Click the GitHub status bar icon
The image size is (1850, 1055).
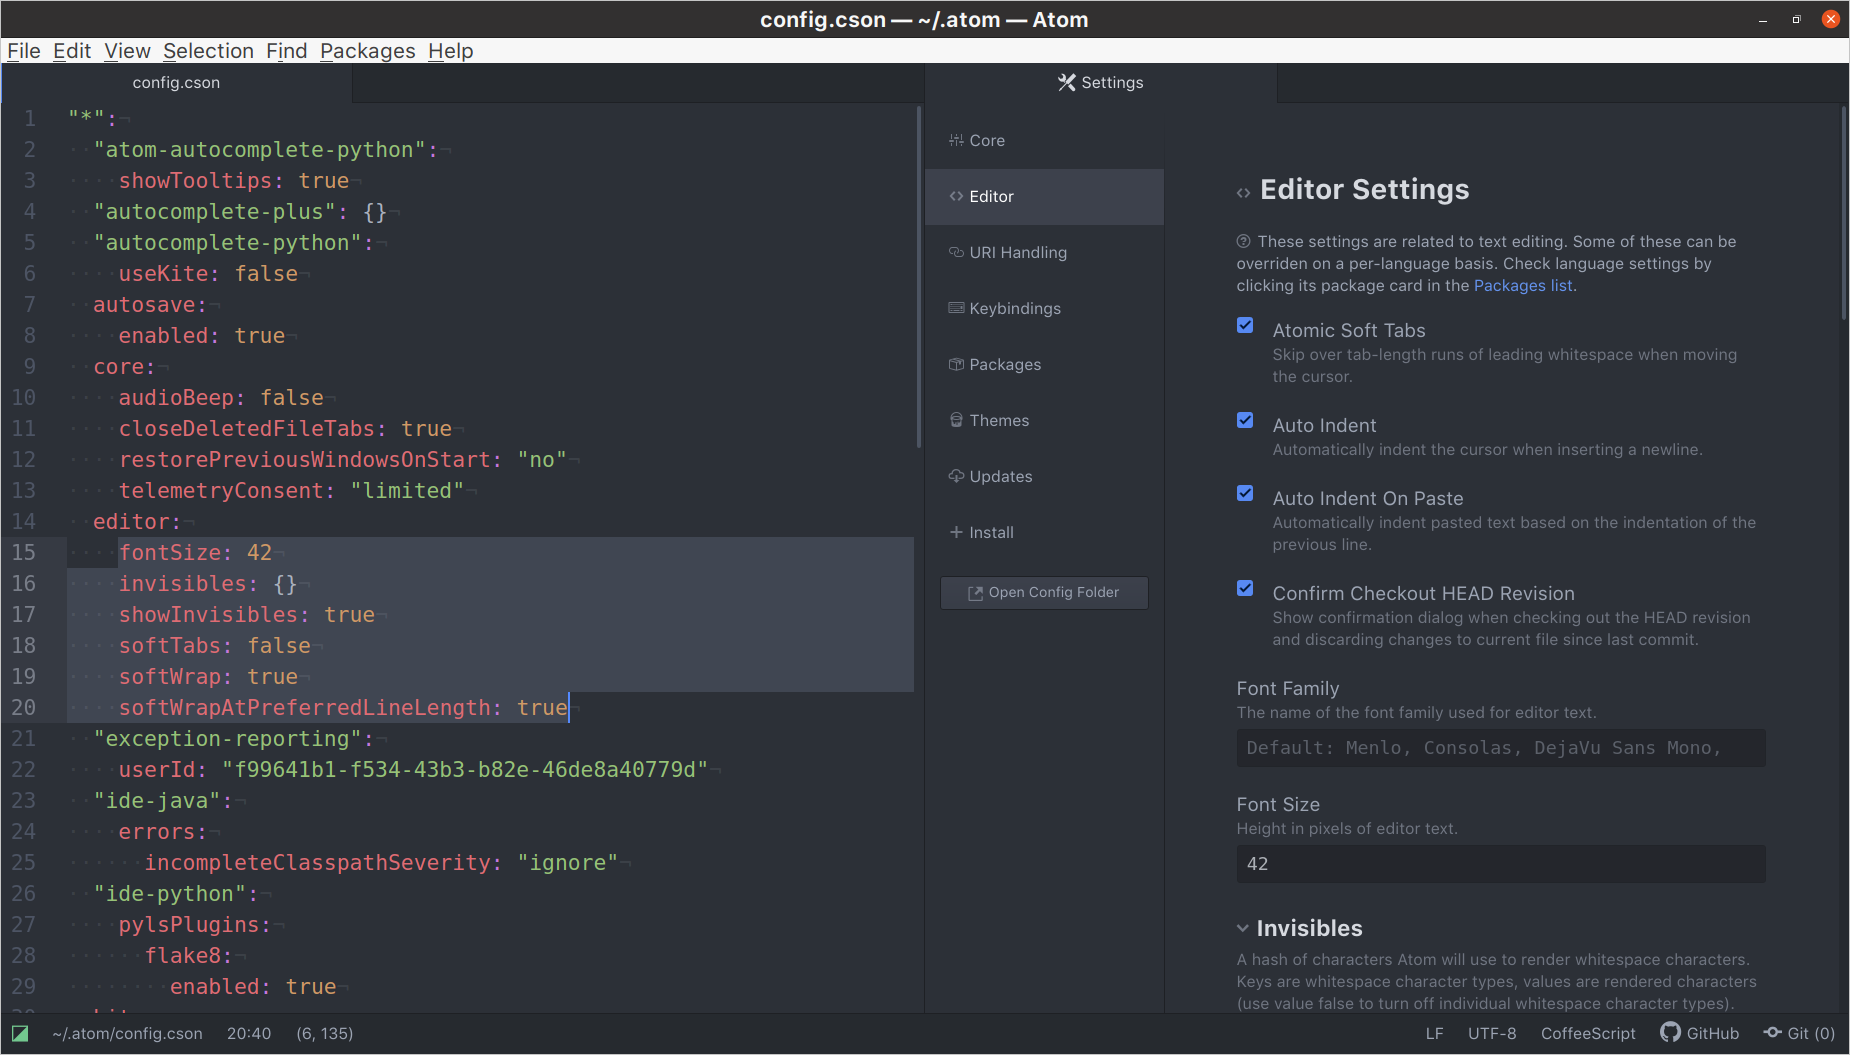click(x=1699, y=1033)
